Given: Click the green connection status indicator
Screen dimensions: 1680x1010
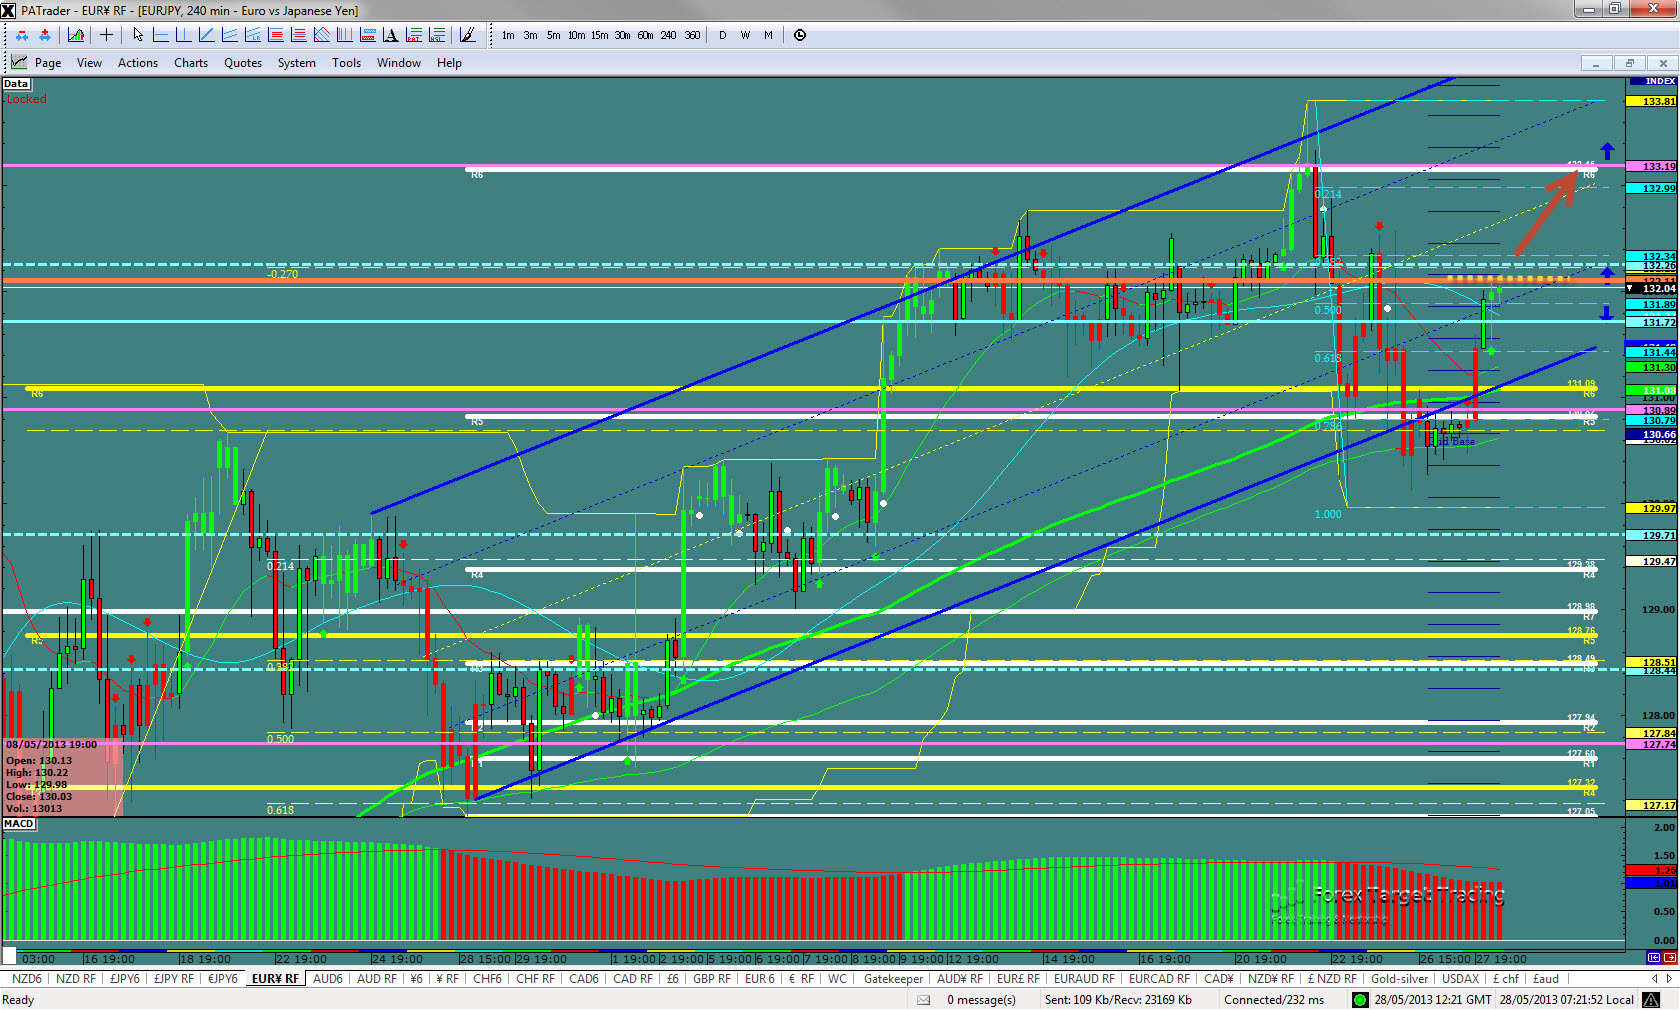Looking at the screenshot, I should 1360,1000.
